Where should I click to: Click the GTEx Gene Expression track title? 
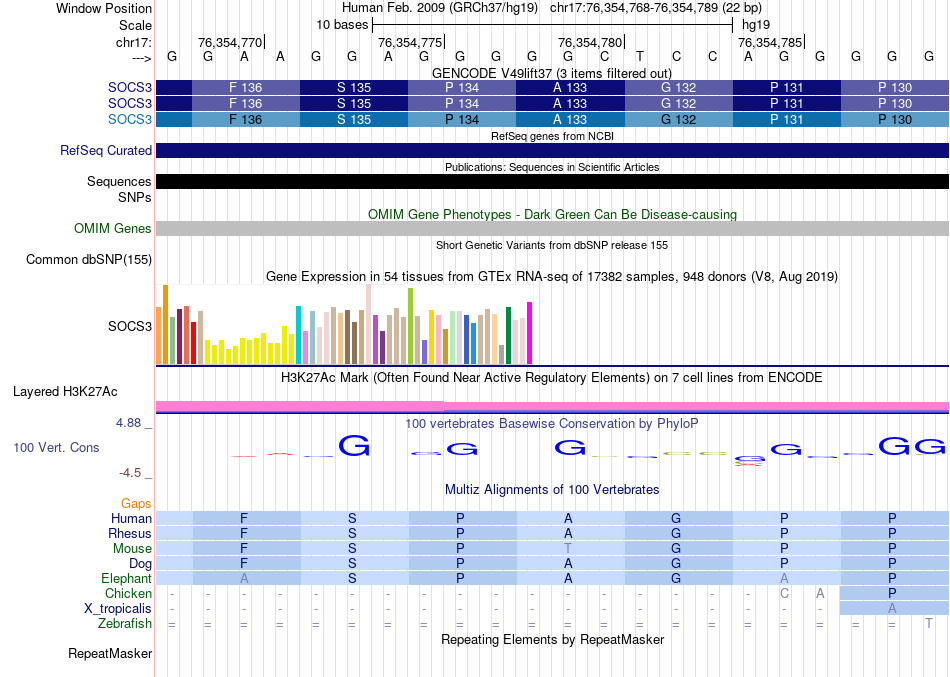coord(552,276)
